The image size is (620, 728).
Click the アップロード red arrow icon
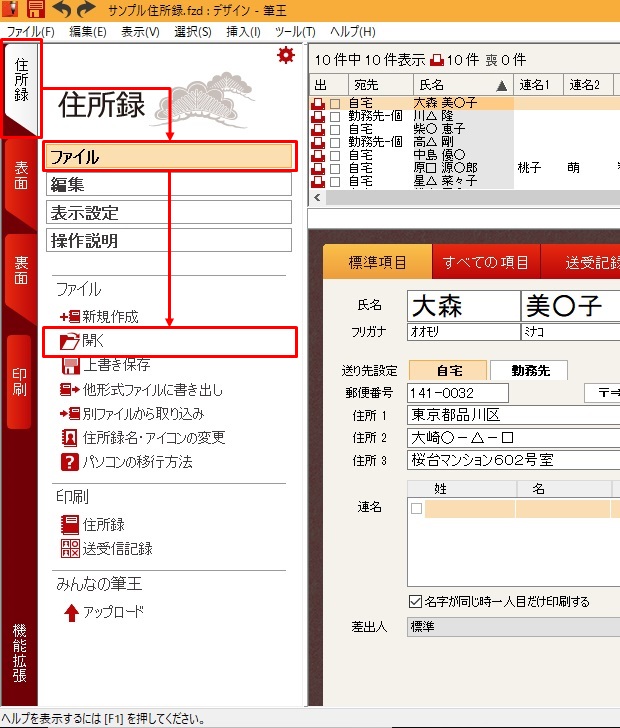[71, 613]
